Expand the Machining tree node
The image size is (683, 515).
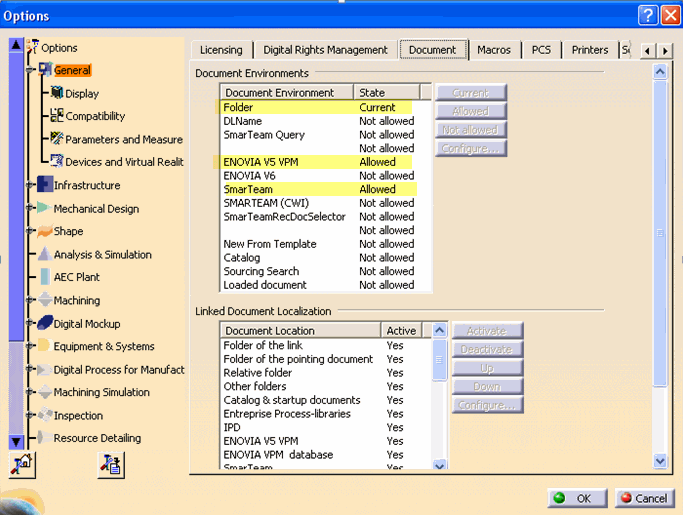pyautogui.click(x=30, y=300)
